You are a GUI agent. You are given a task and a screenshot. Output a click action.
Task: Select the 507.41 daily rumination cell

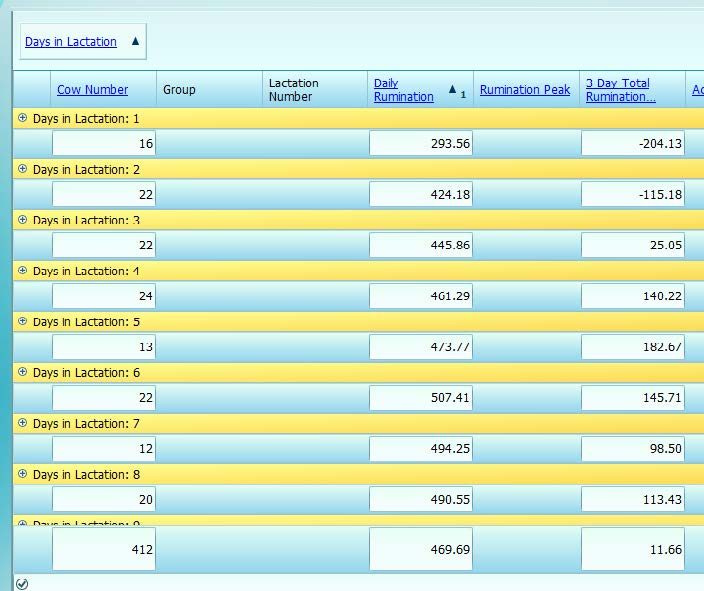[x=421, y=397]
